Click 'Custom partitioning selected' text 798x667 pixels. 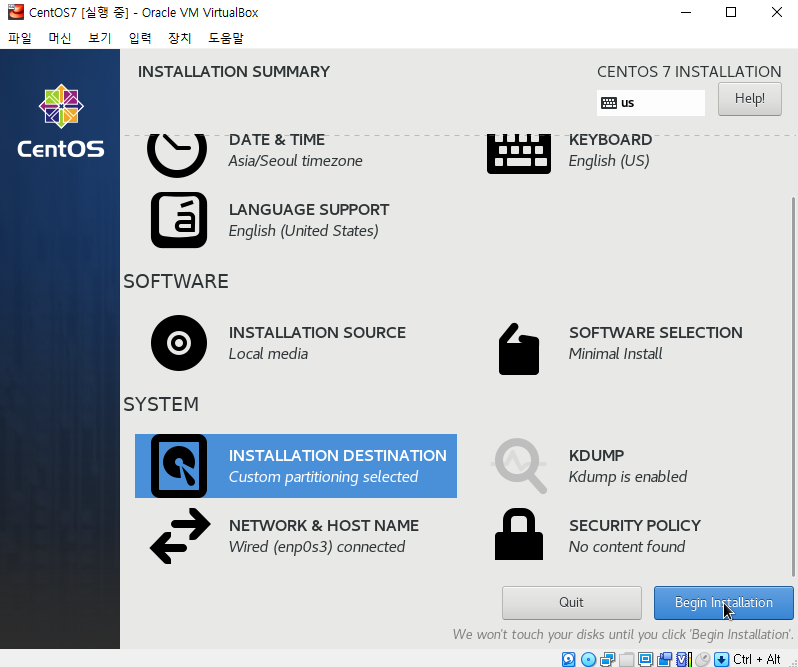(x=323, y=477)
